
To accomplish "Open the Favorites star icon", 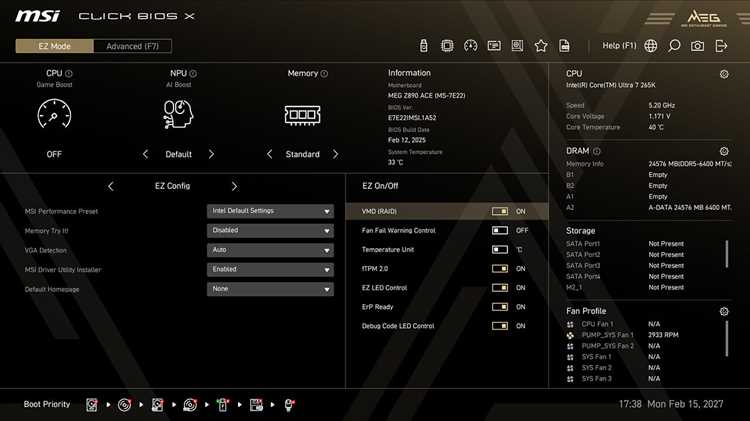I will [x=541, y=45].
